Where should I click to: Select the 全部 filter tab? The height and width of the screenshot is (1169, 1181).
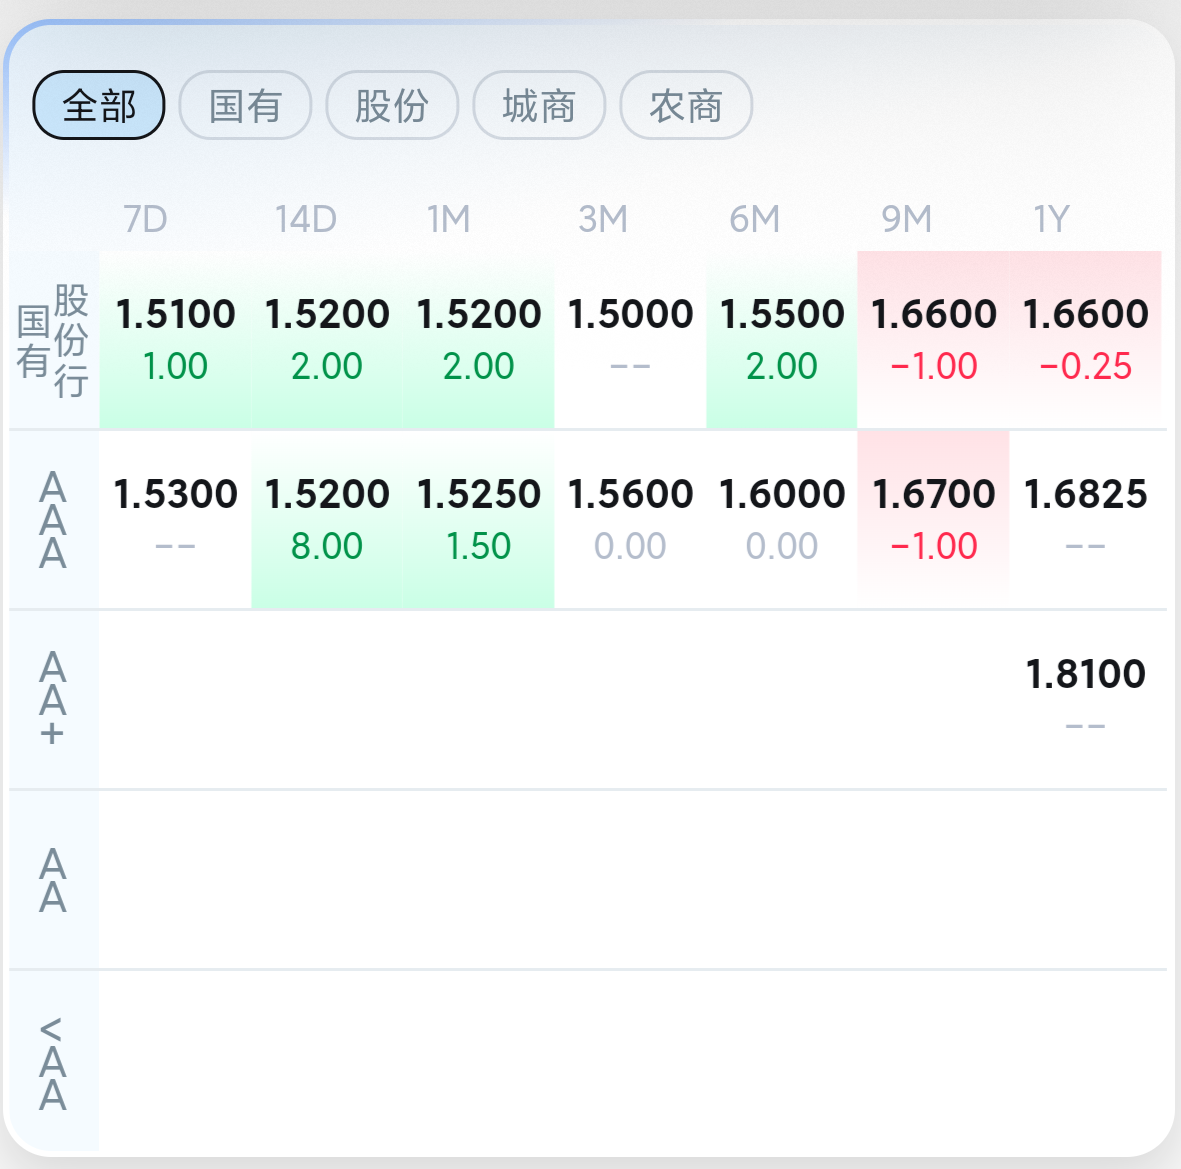coord(99,105)
